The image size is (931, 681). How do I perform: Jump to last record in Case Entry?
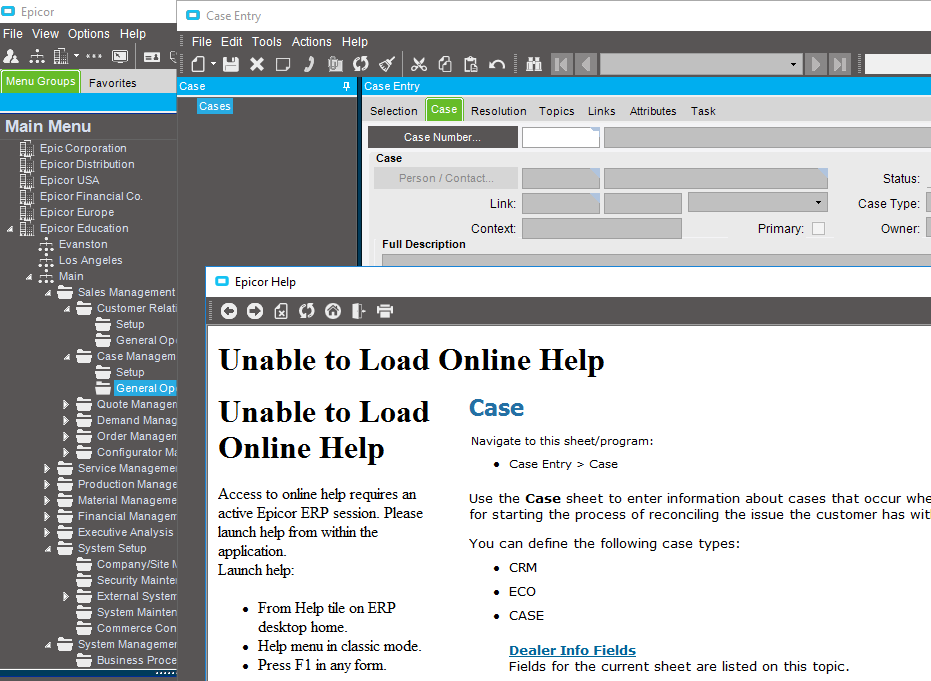point(840,64)
